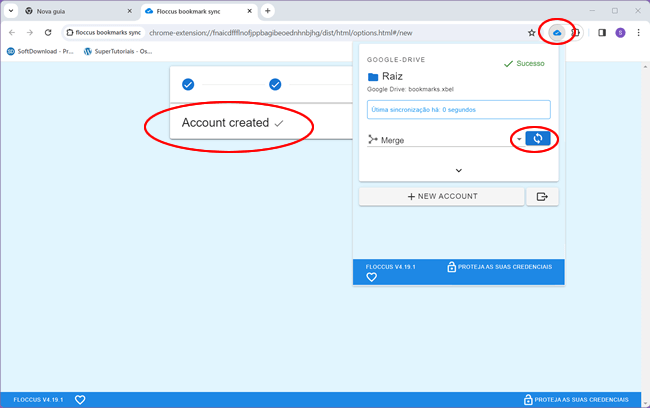
Task: Click the NEW ACCOUNT button
Action: tap(442, 196)
